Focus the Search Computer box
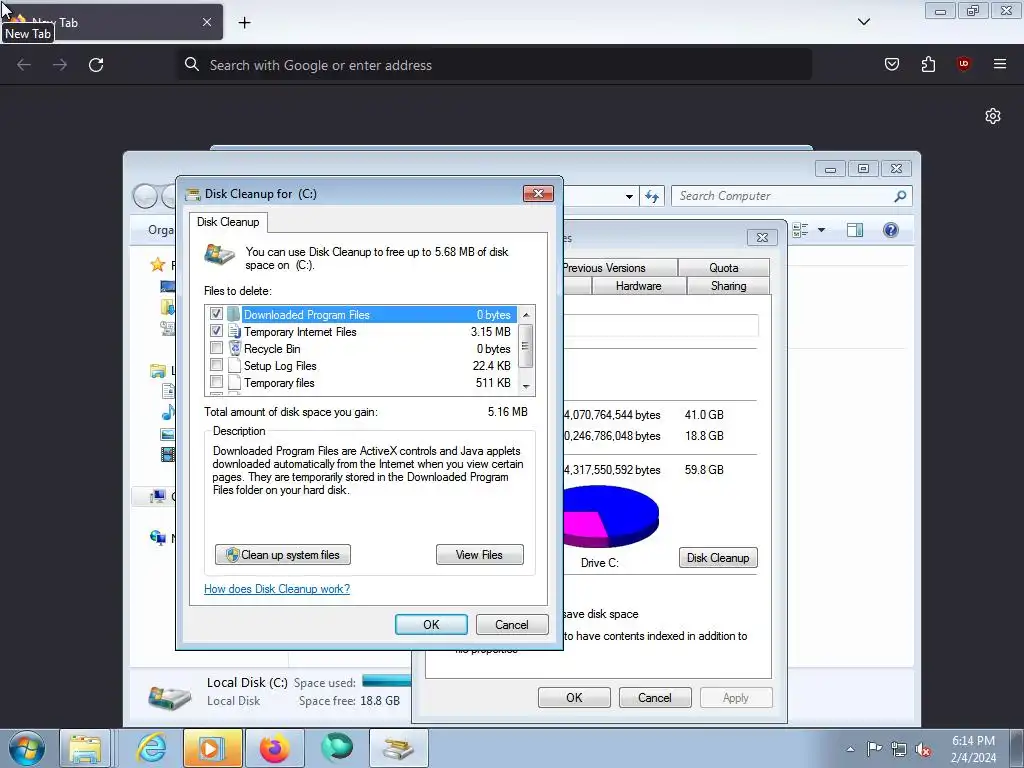The height and width of the screenshot is (768, 1024). click(792, 196)
